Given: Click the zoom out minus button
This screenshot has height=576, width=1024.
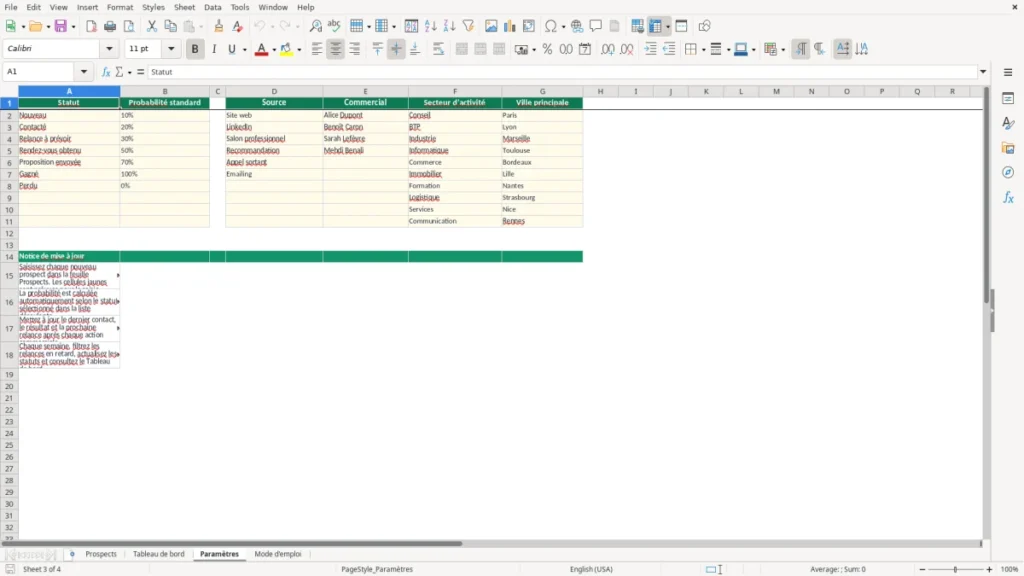Looking at the screenshot, I should pyautogui.click(x=922, y=569).
